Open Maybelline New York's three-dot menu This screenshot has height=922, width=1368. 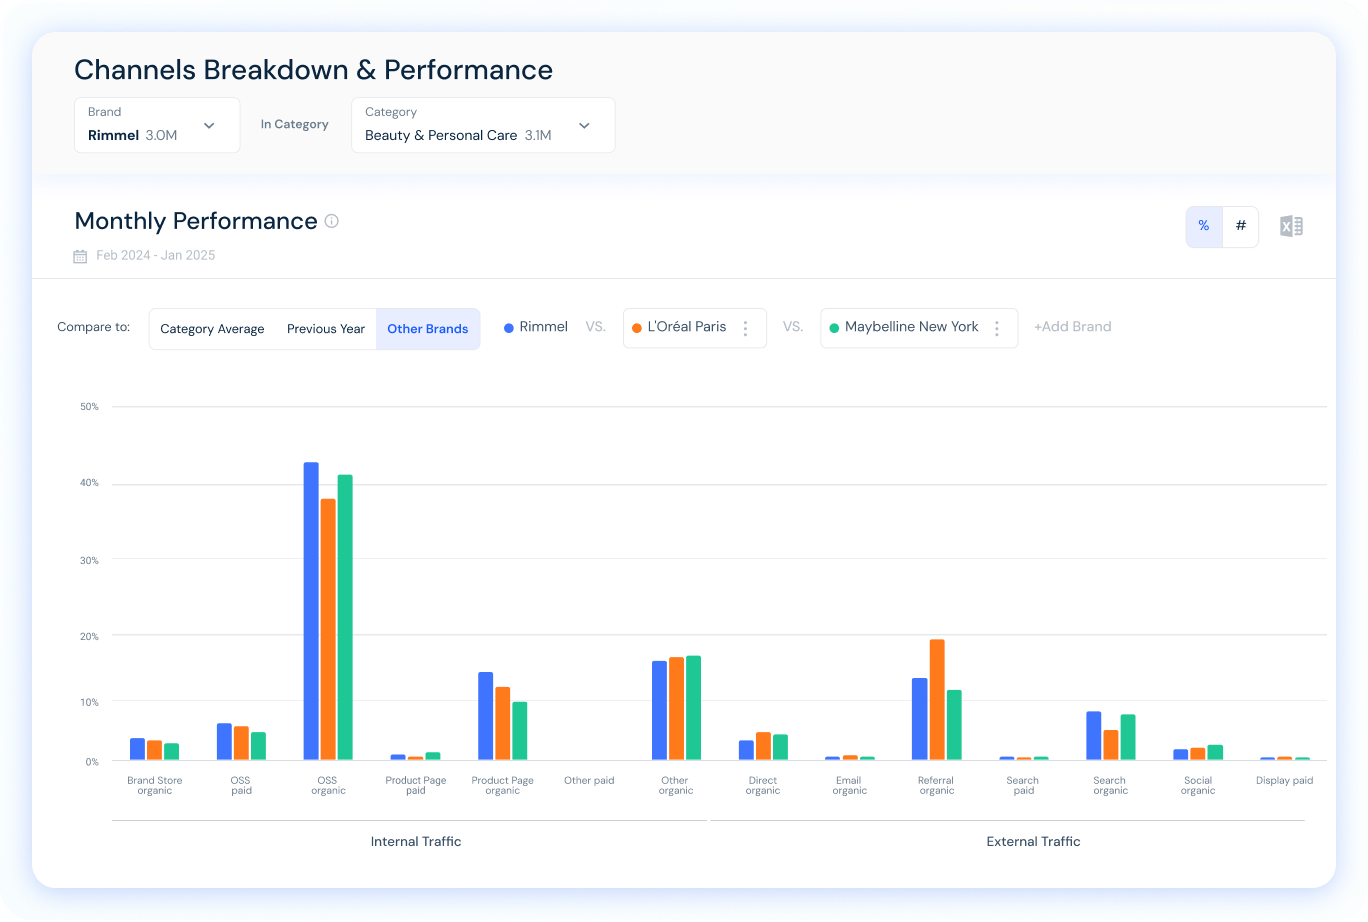[x=997, y=328]
